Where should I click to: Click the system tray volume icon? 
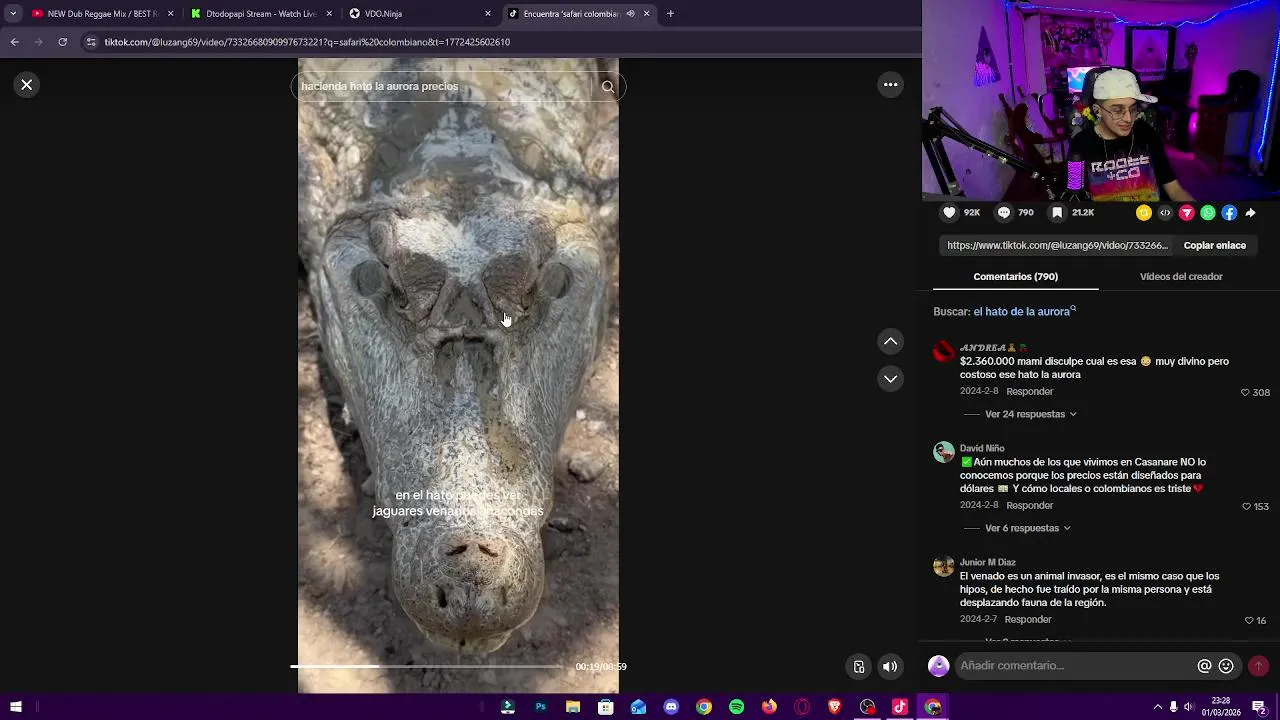coord(1189,707)
